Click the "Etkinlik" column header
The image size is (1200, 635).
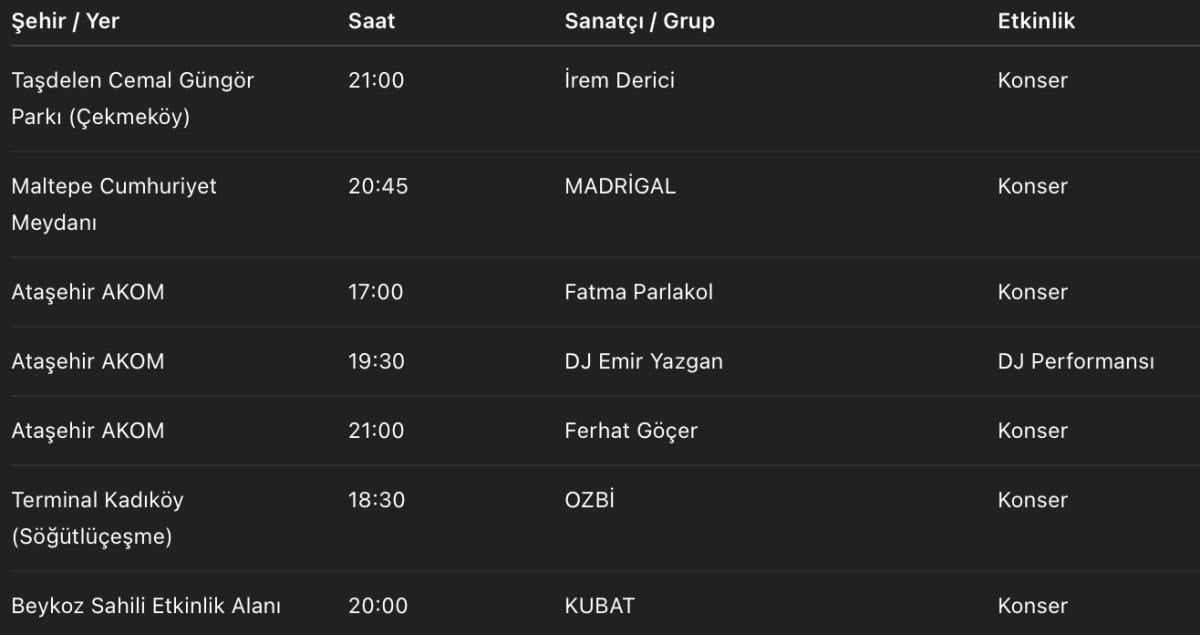(x=1036, y=21)
